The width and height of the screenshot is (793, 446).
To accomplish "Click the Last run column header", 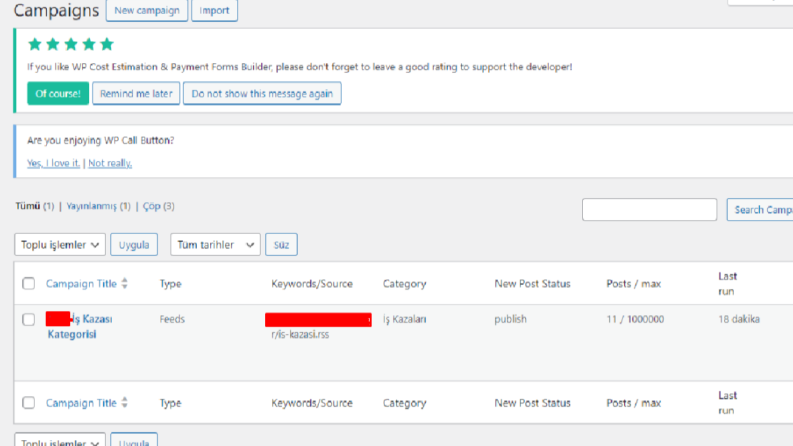I will (727, 284).
